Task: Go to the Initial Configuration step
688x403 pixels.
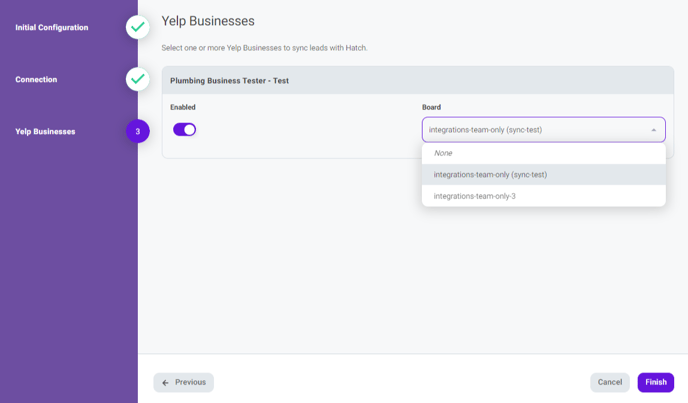Action: [x=52, y=28]
